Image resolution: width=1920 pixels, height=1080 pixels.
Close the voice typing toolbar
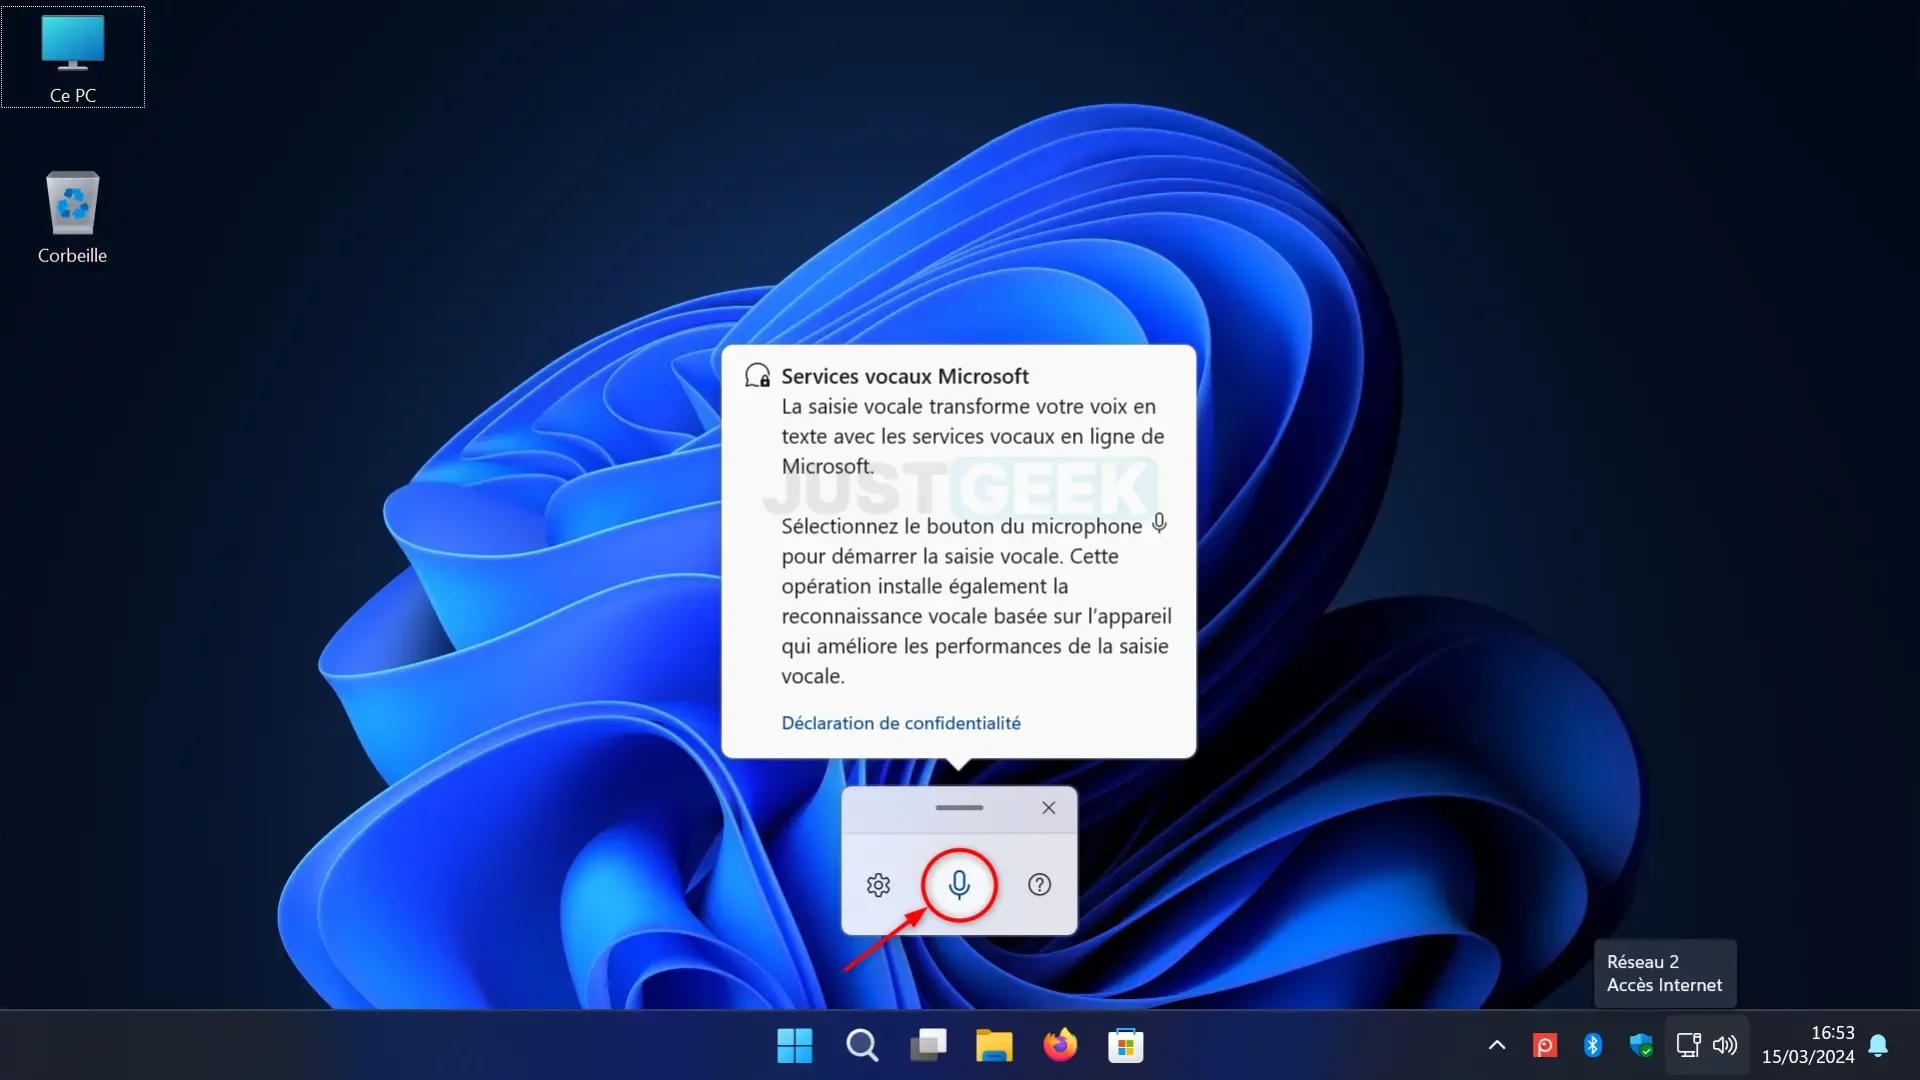pyautogui.click(x=1048, y=808)
